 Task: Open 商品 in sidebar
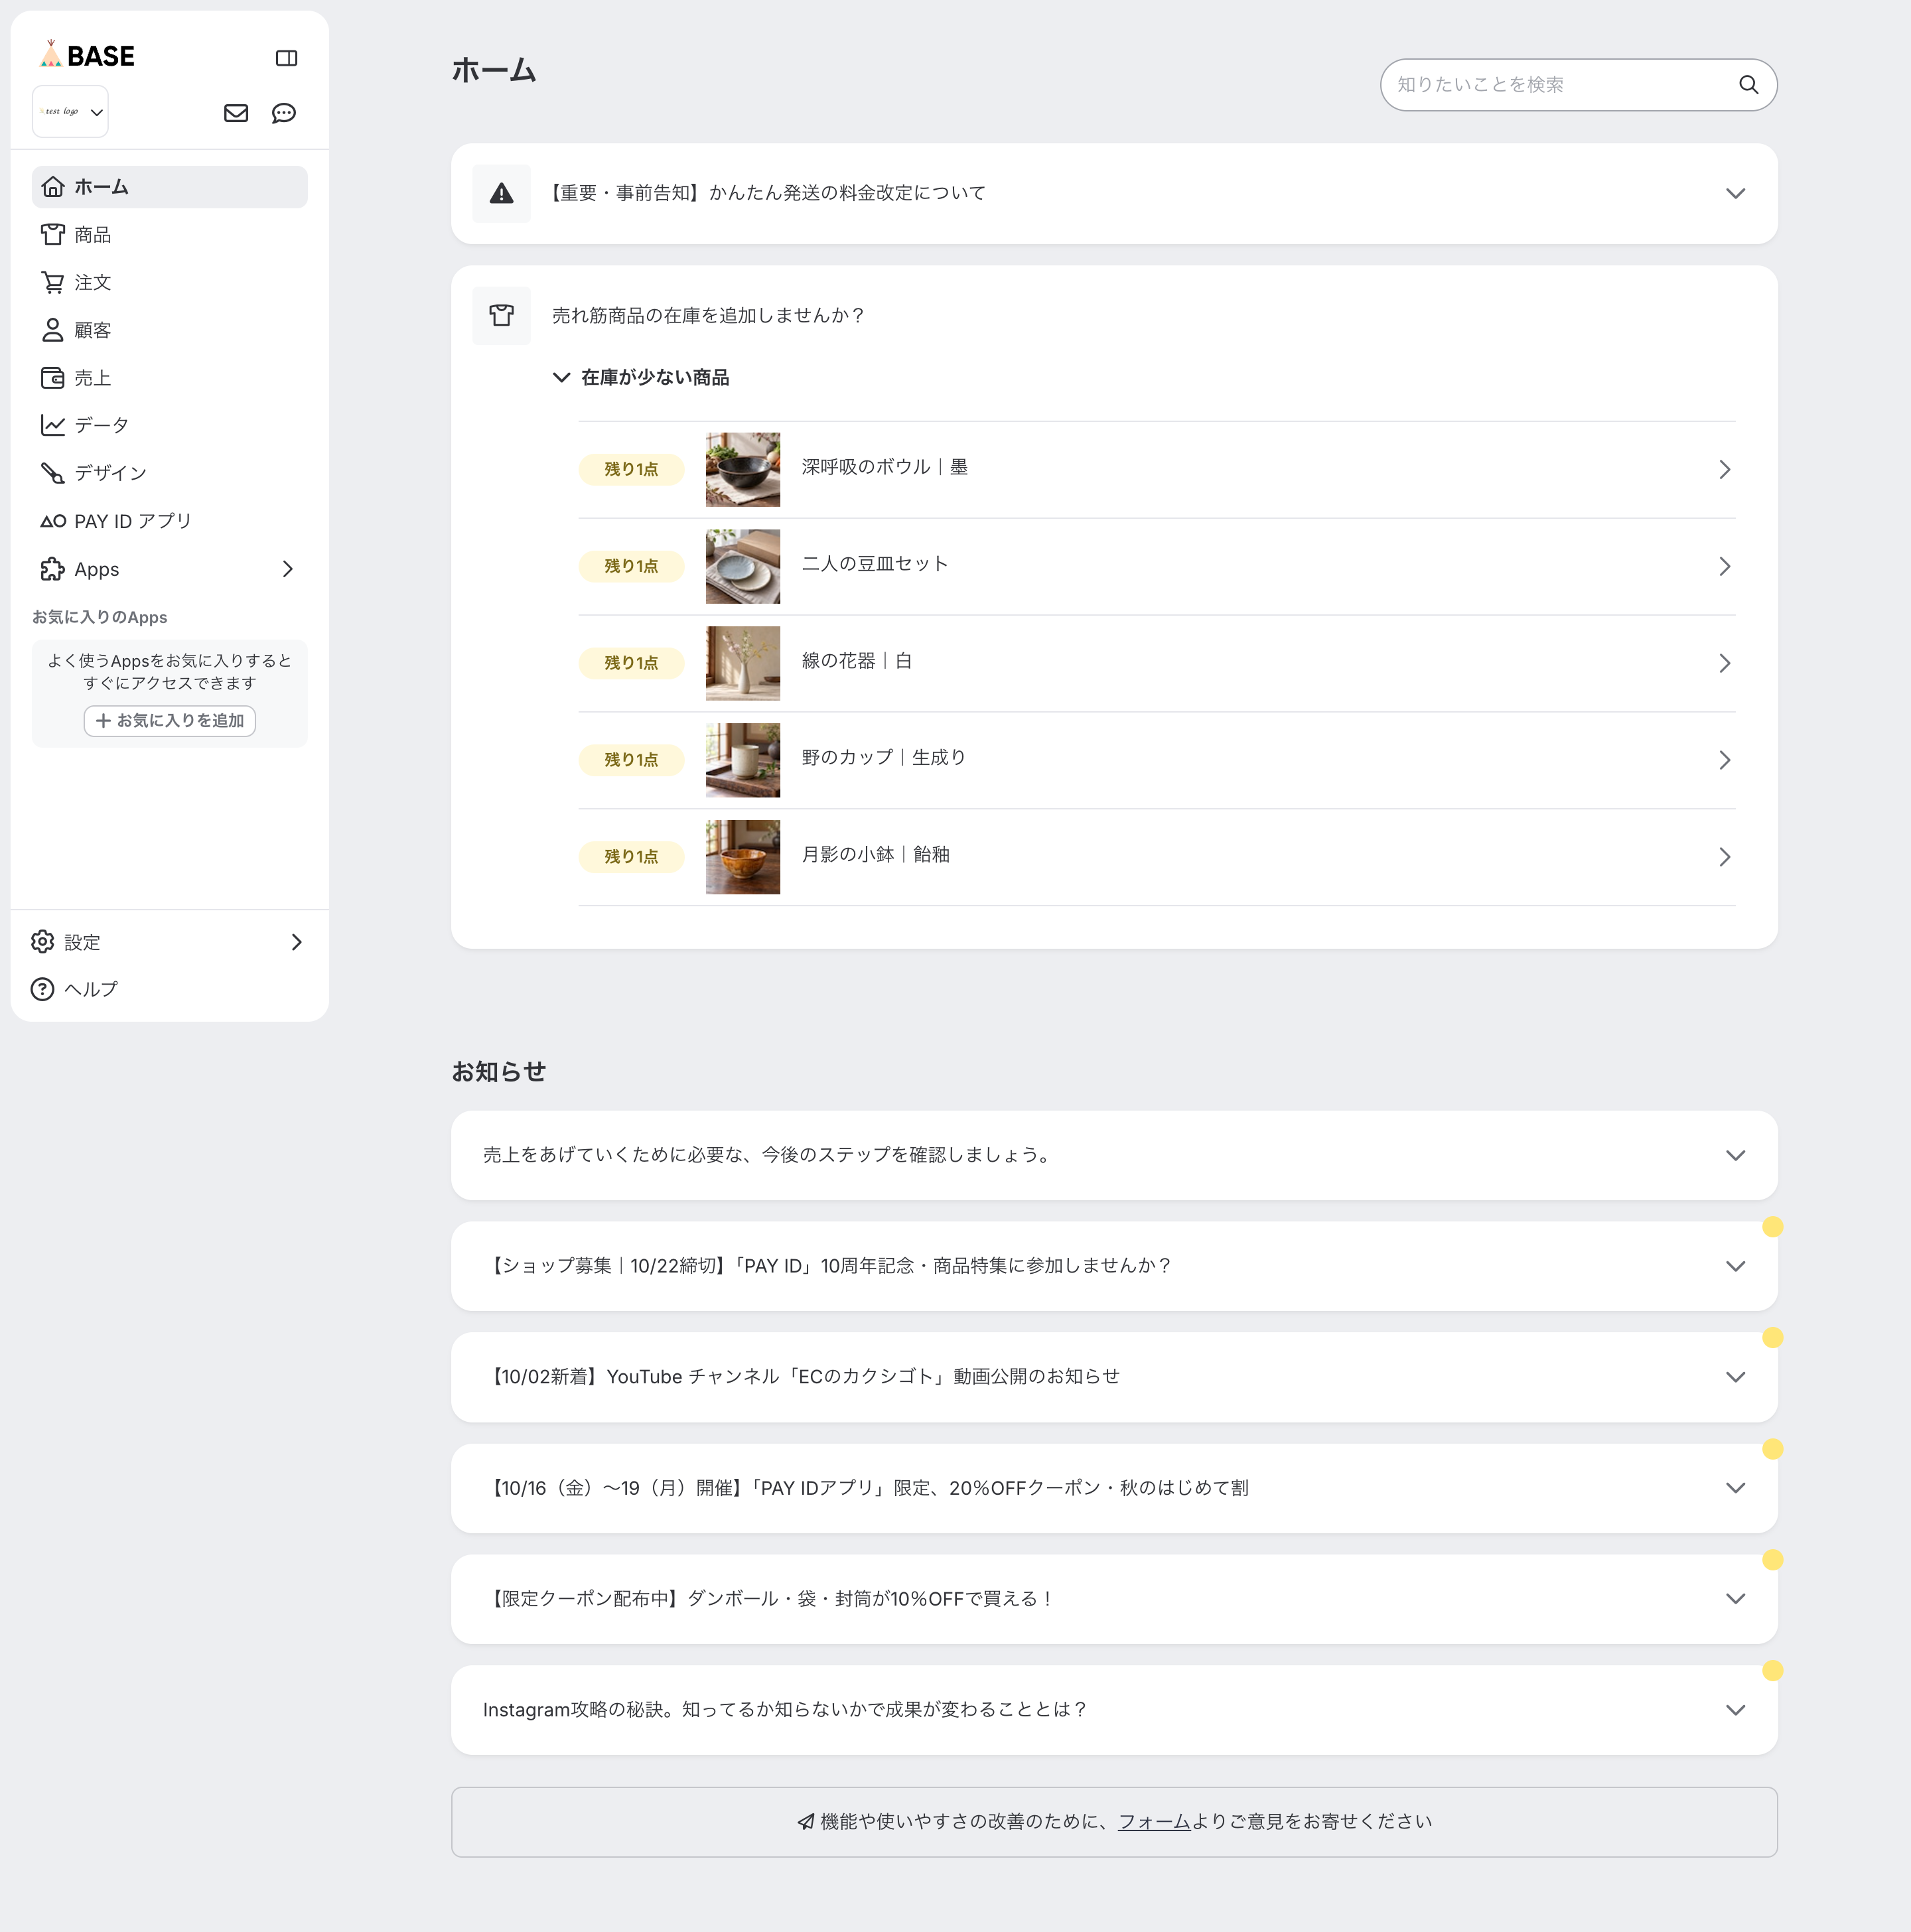click(170, 235)
